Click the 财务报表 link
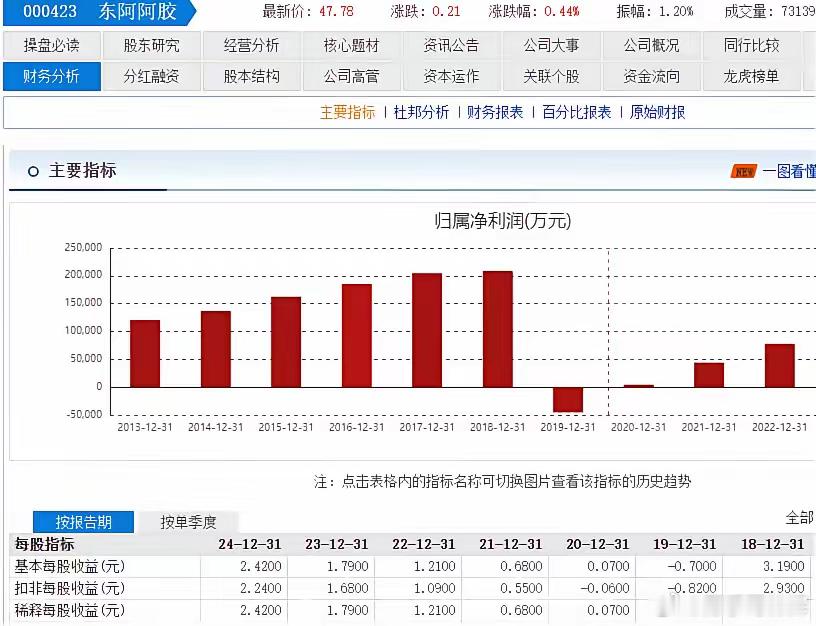816x626 pixels. [x=495, y=112]
